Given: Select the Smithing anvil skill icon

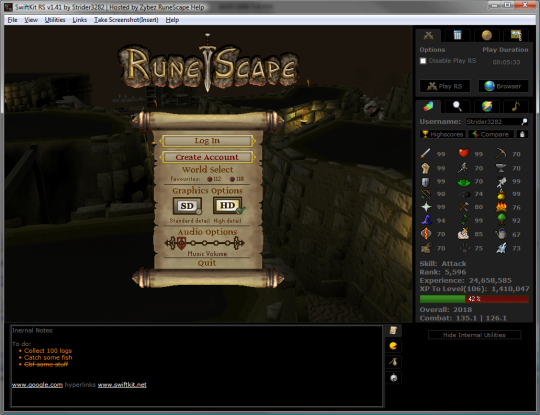Looking at the screenshot, I should [x=501, y=168].
